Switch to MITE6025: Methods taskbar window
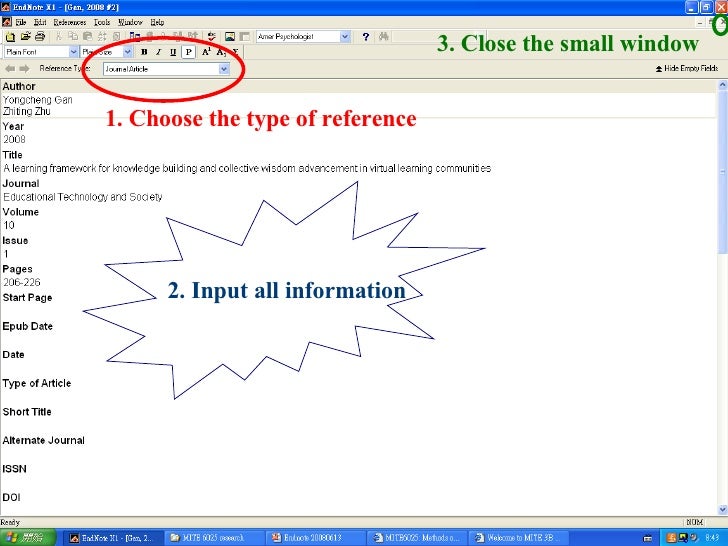Image resolution: width=728 pixels, height=546 pixels. [x=417, y=538]
